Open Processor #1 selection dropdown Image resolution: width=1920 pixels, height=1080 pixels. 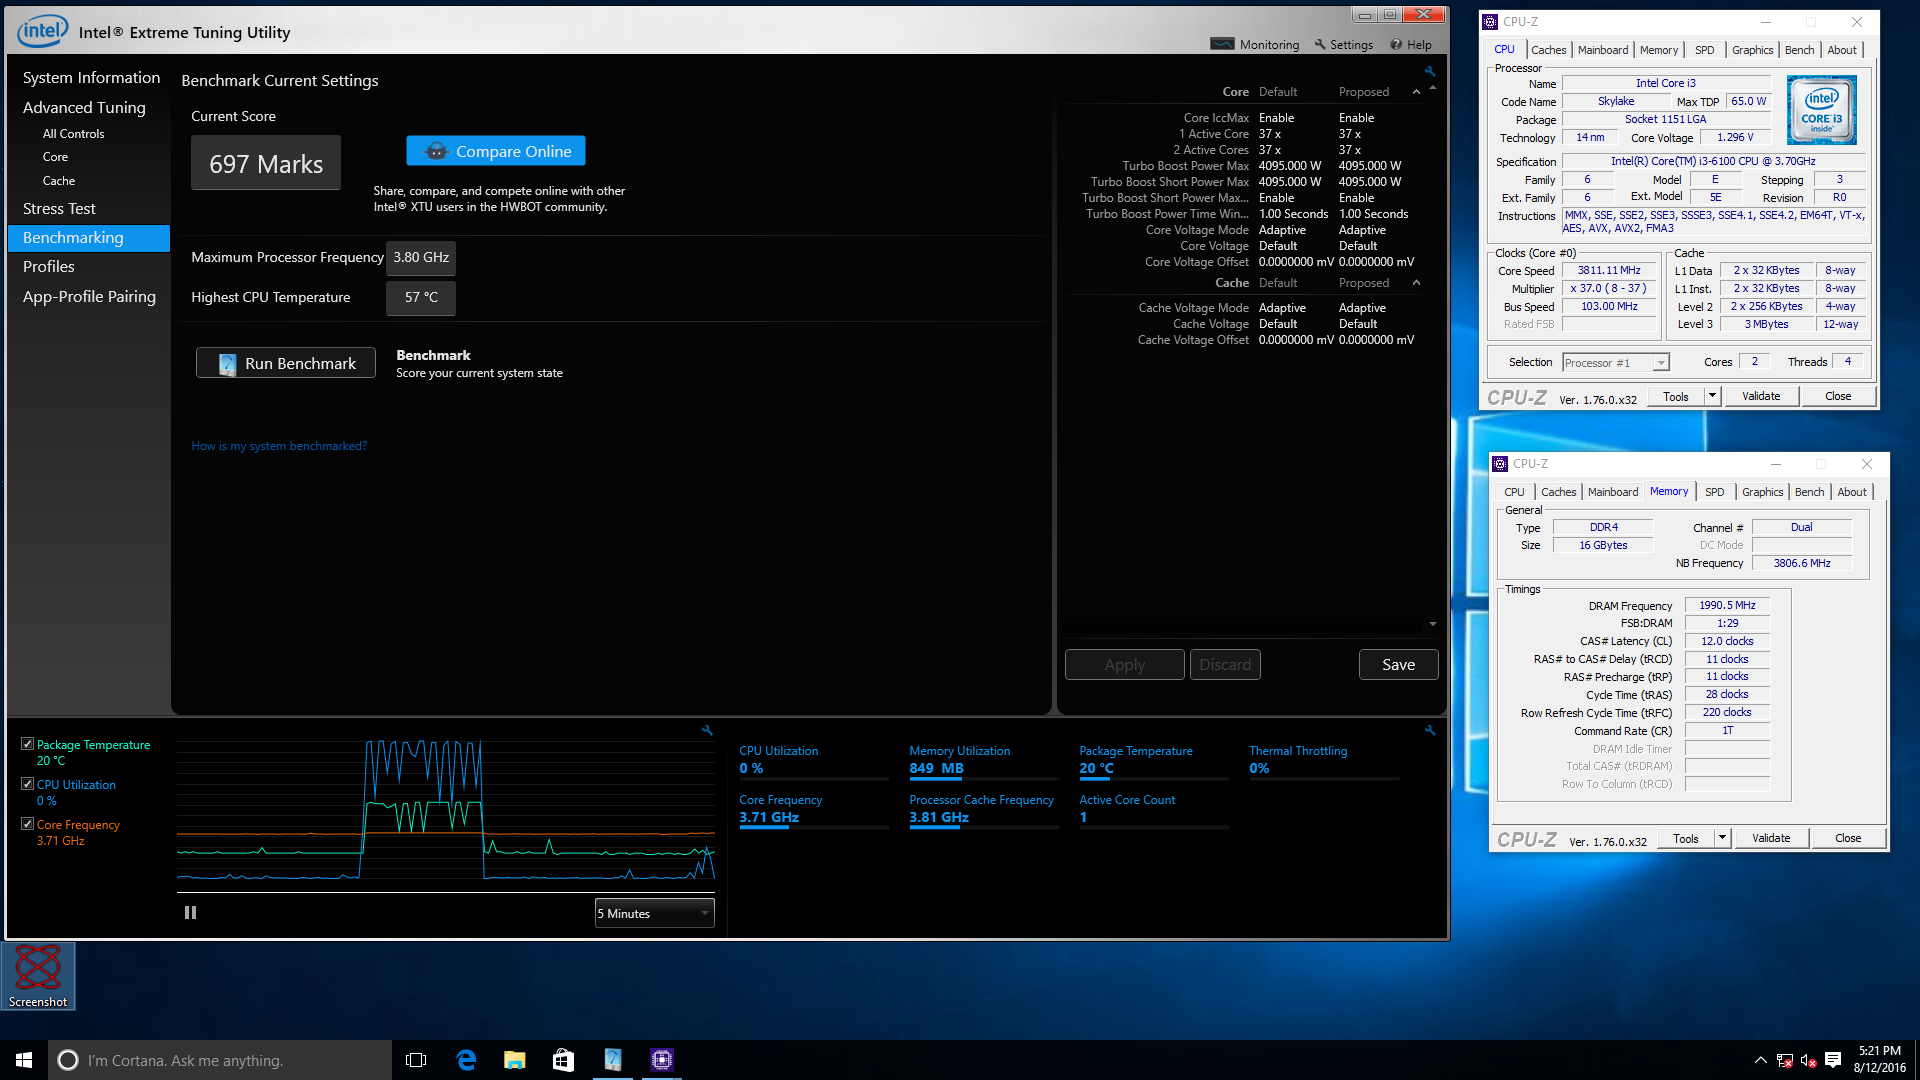(1616, 363)
